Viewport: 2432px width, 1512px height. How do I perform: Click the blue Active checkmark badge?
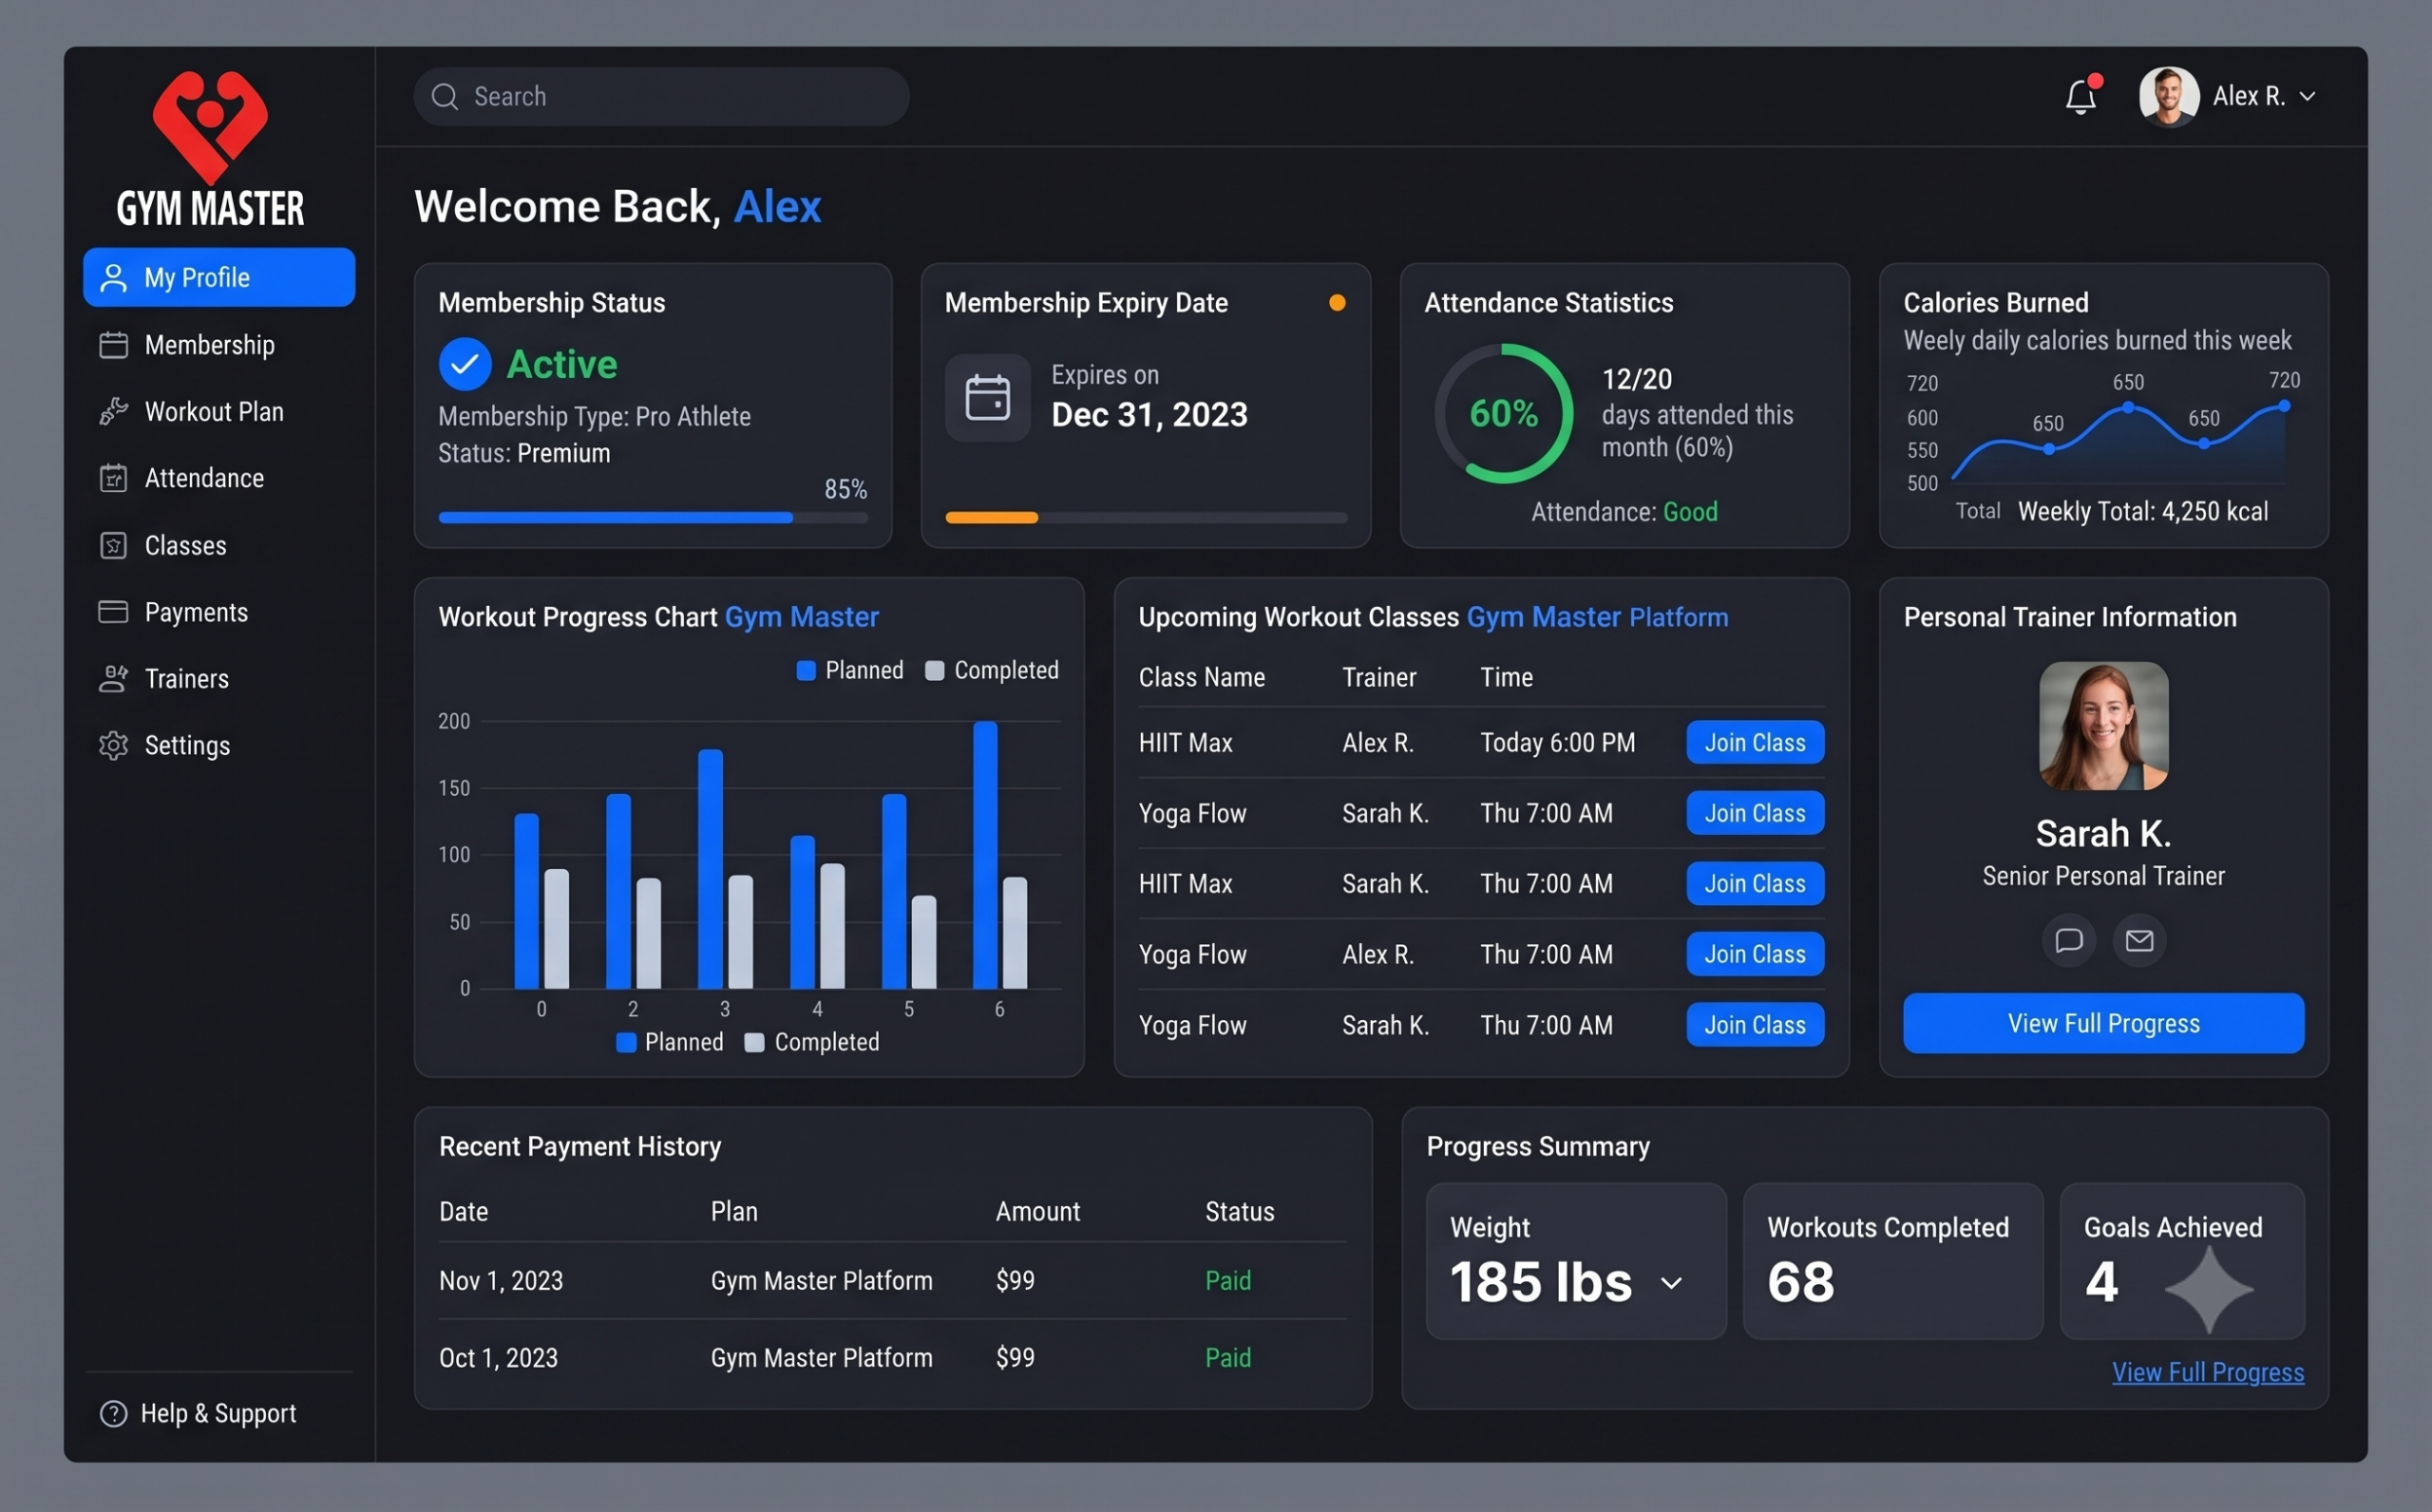pos(465,364)
